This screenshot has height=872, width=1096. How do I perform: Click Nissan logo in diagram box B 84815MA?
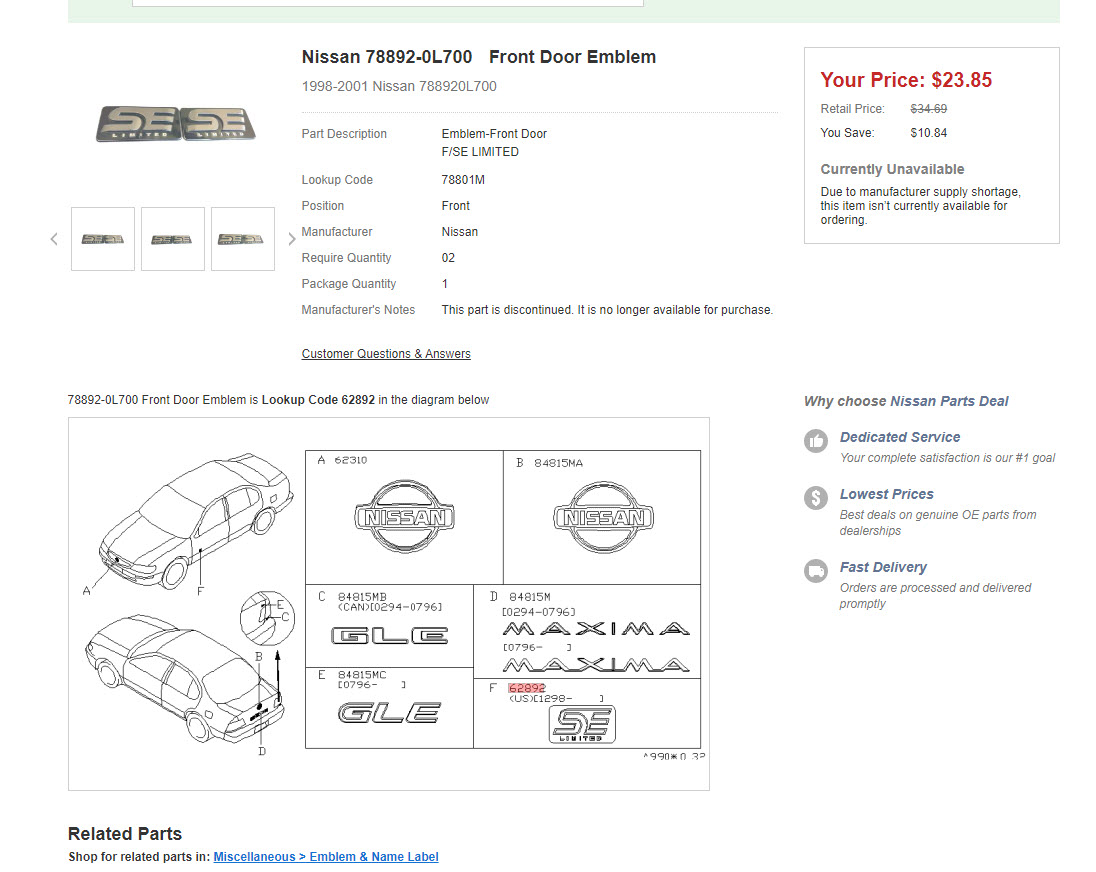click(602, 517)
